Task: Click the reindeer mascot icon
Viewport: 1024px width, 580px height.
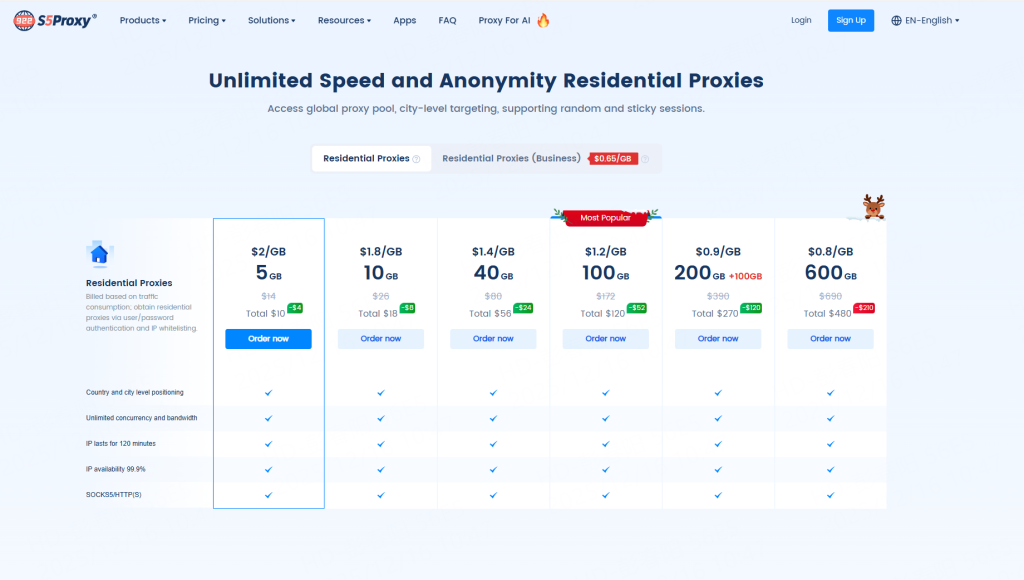Action: coord(874,206)
